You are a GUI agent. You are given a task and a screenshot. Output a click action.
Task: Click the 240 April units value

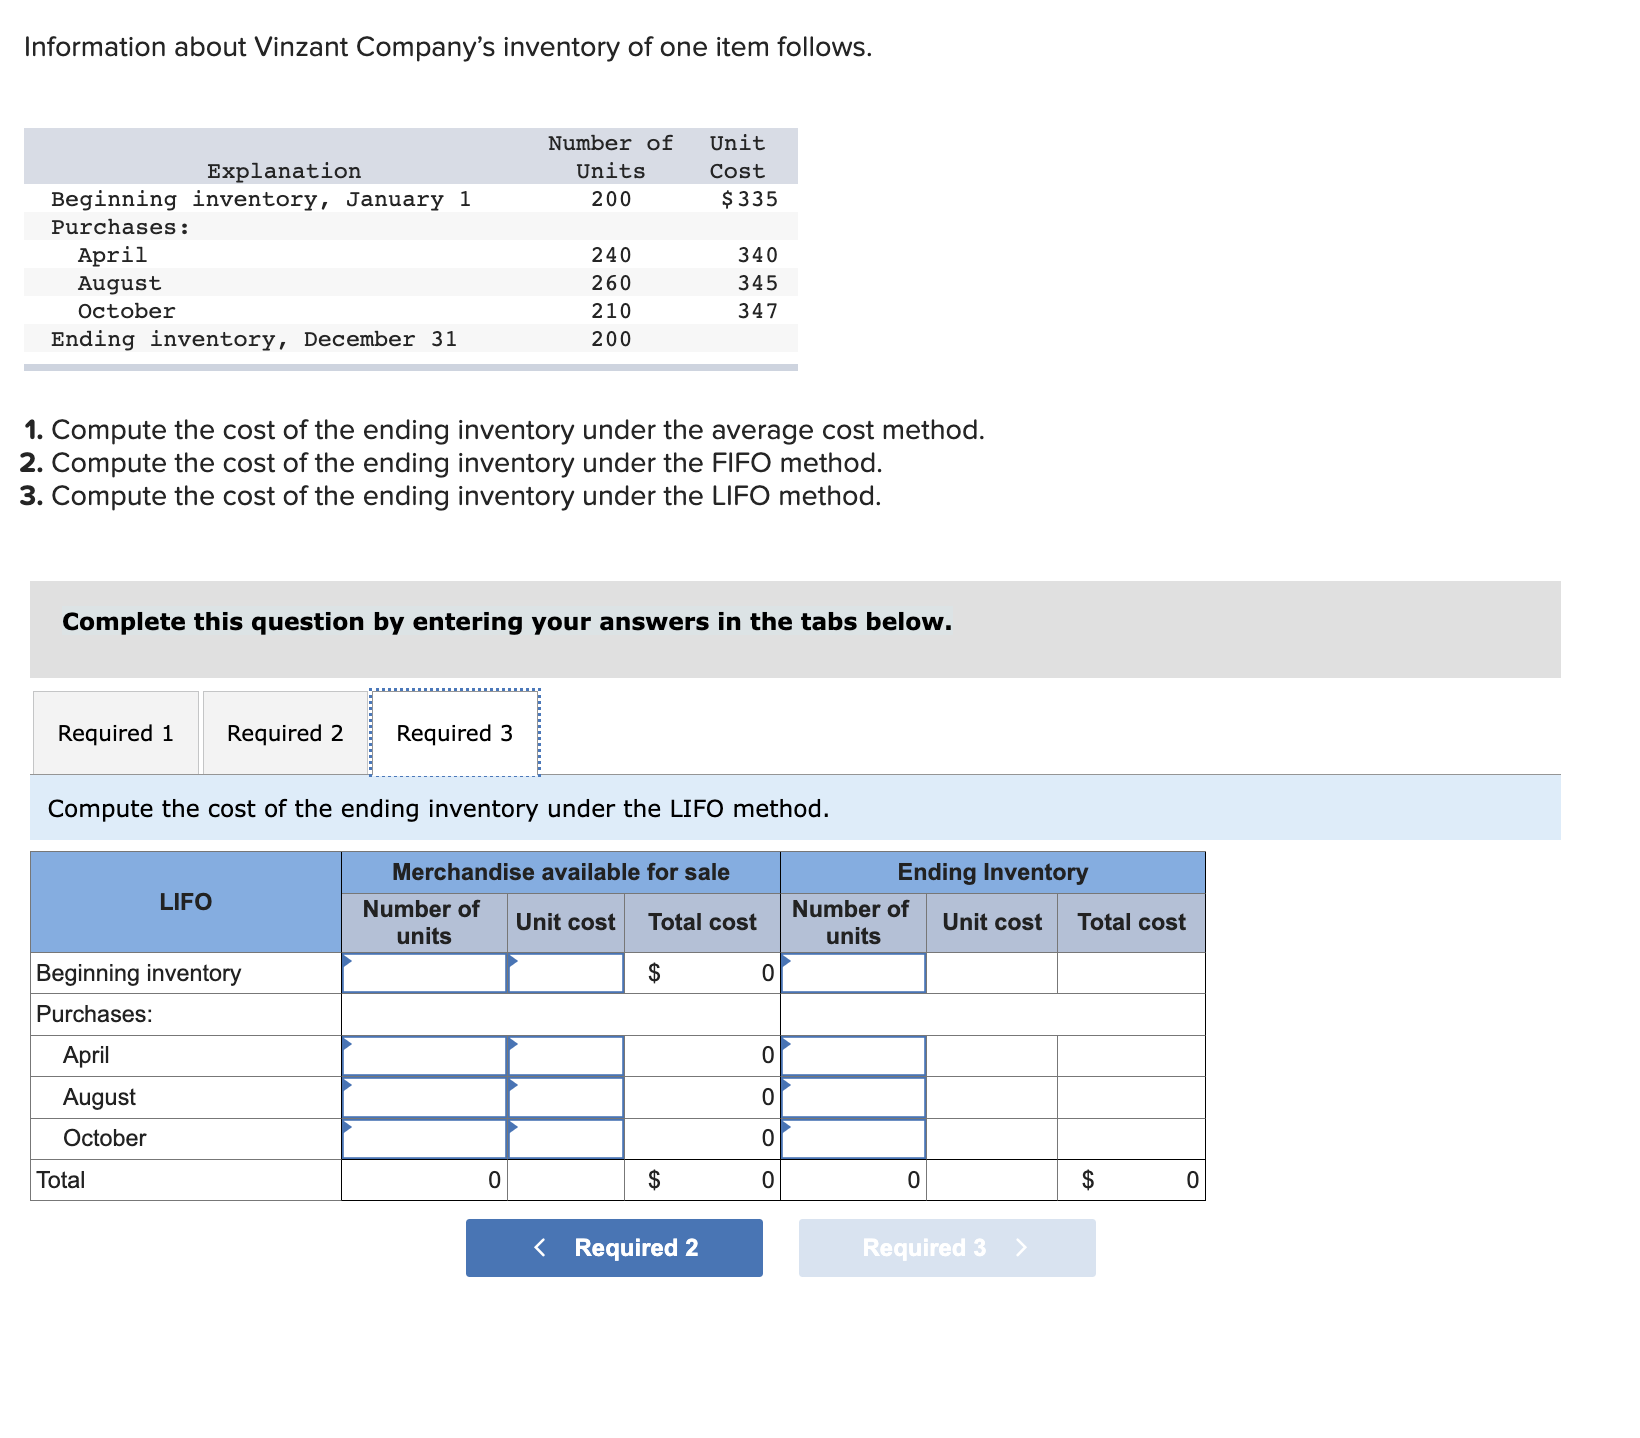coord(611,255)
